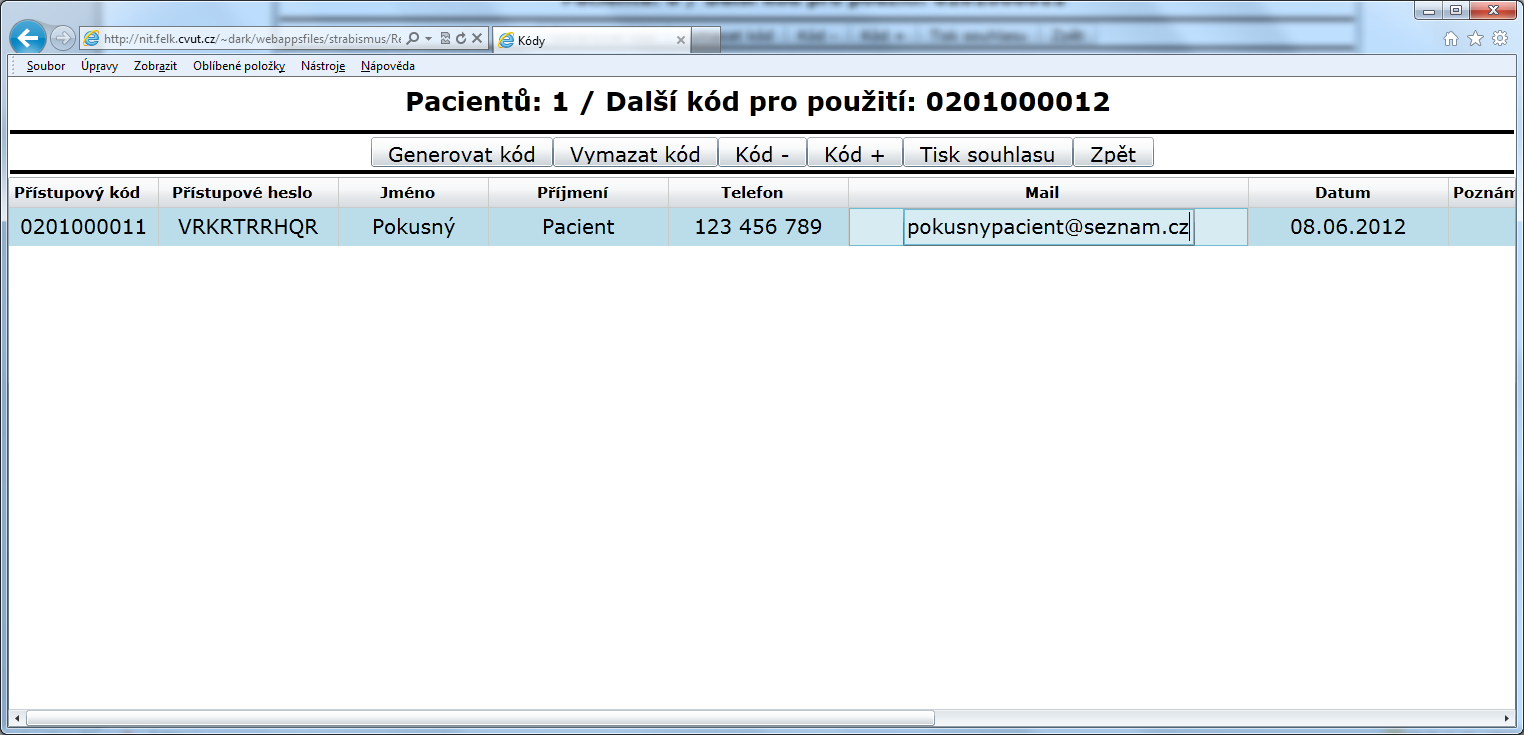Click the Přístupové heslo column header

[x=248, y=192]
